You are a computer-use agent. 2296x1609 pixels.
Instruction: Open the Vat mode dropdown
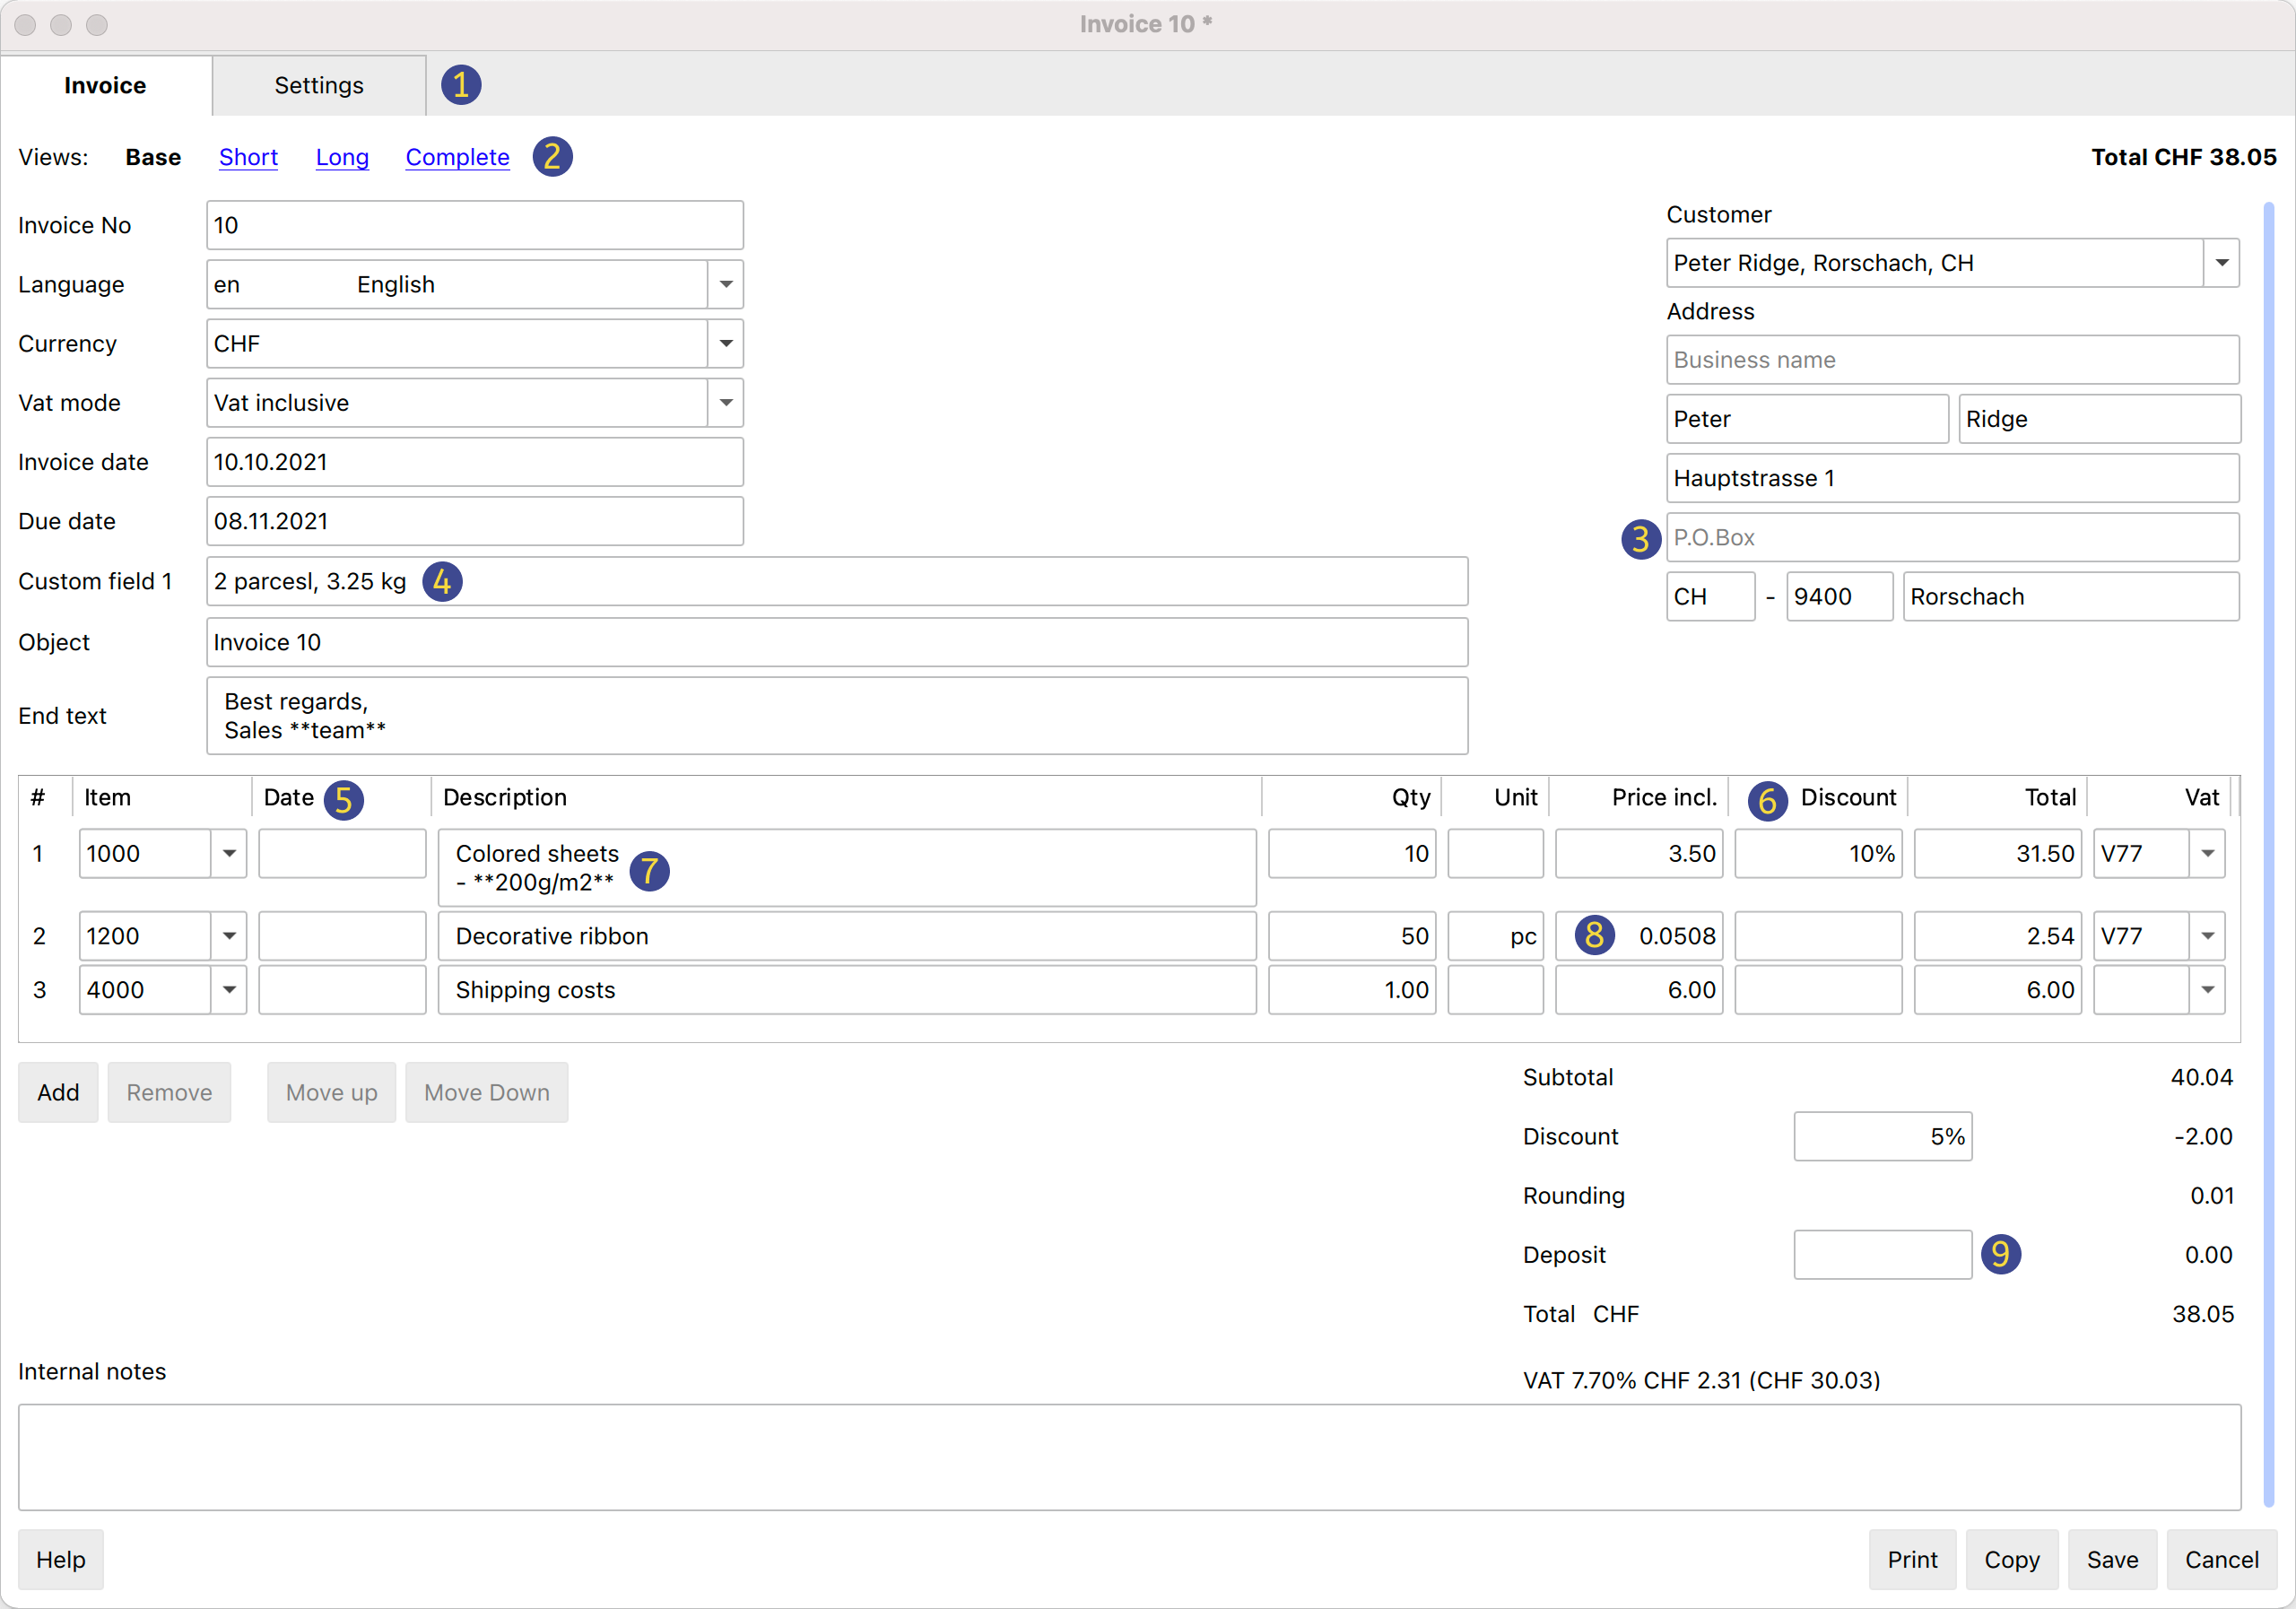tap(725, 402)
